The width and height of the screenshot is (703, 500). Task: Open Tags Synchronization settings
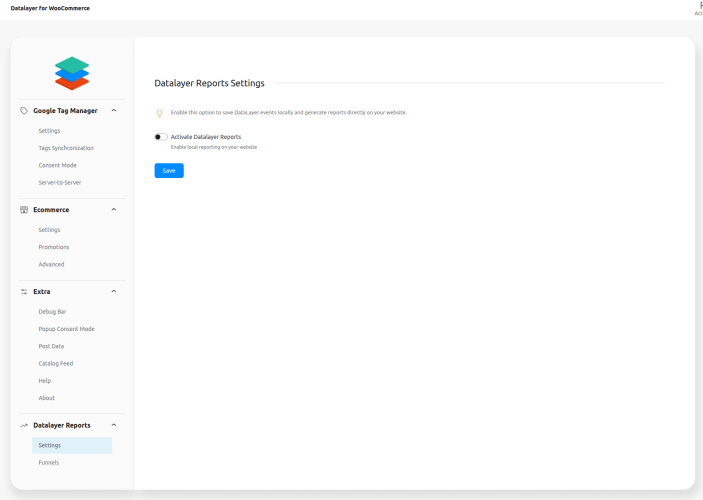[66, 148]
